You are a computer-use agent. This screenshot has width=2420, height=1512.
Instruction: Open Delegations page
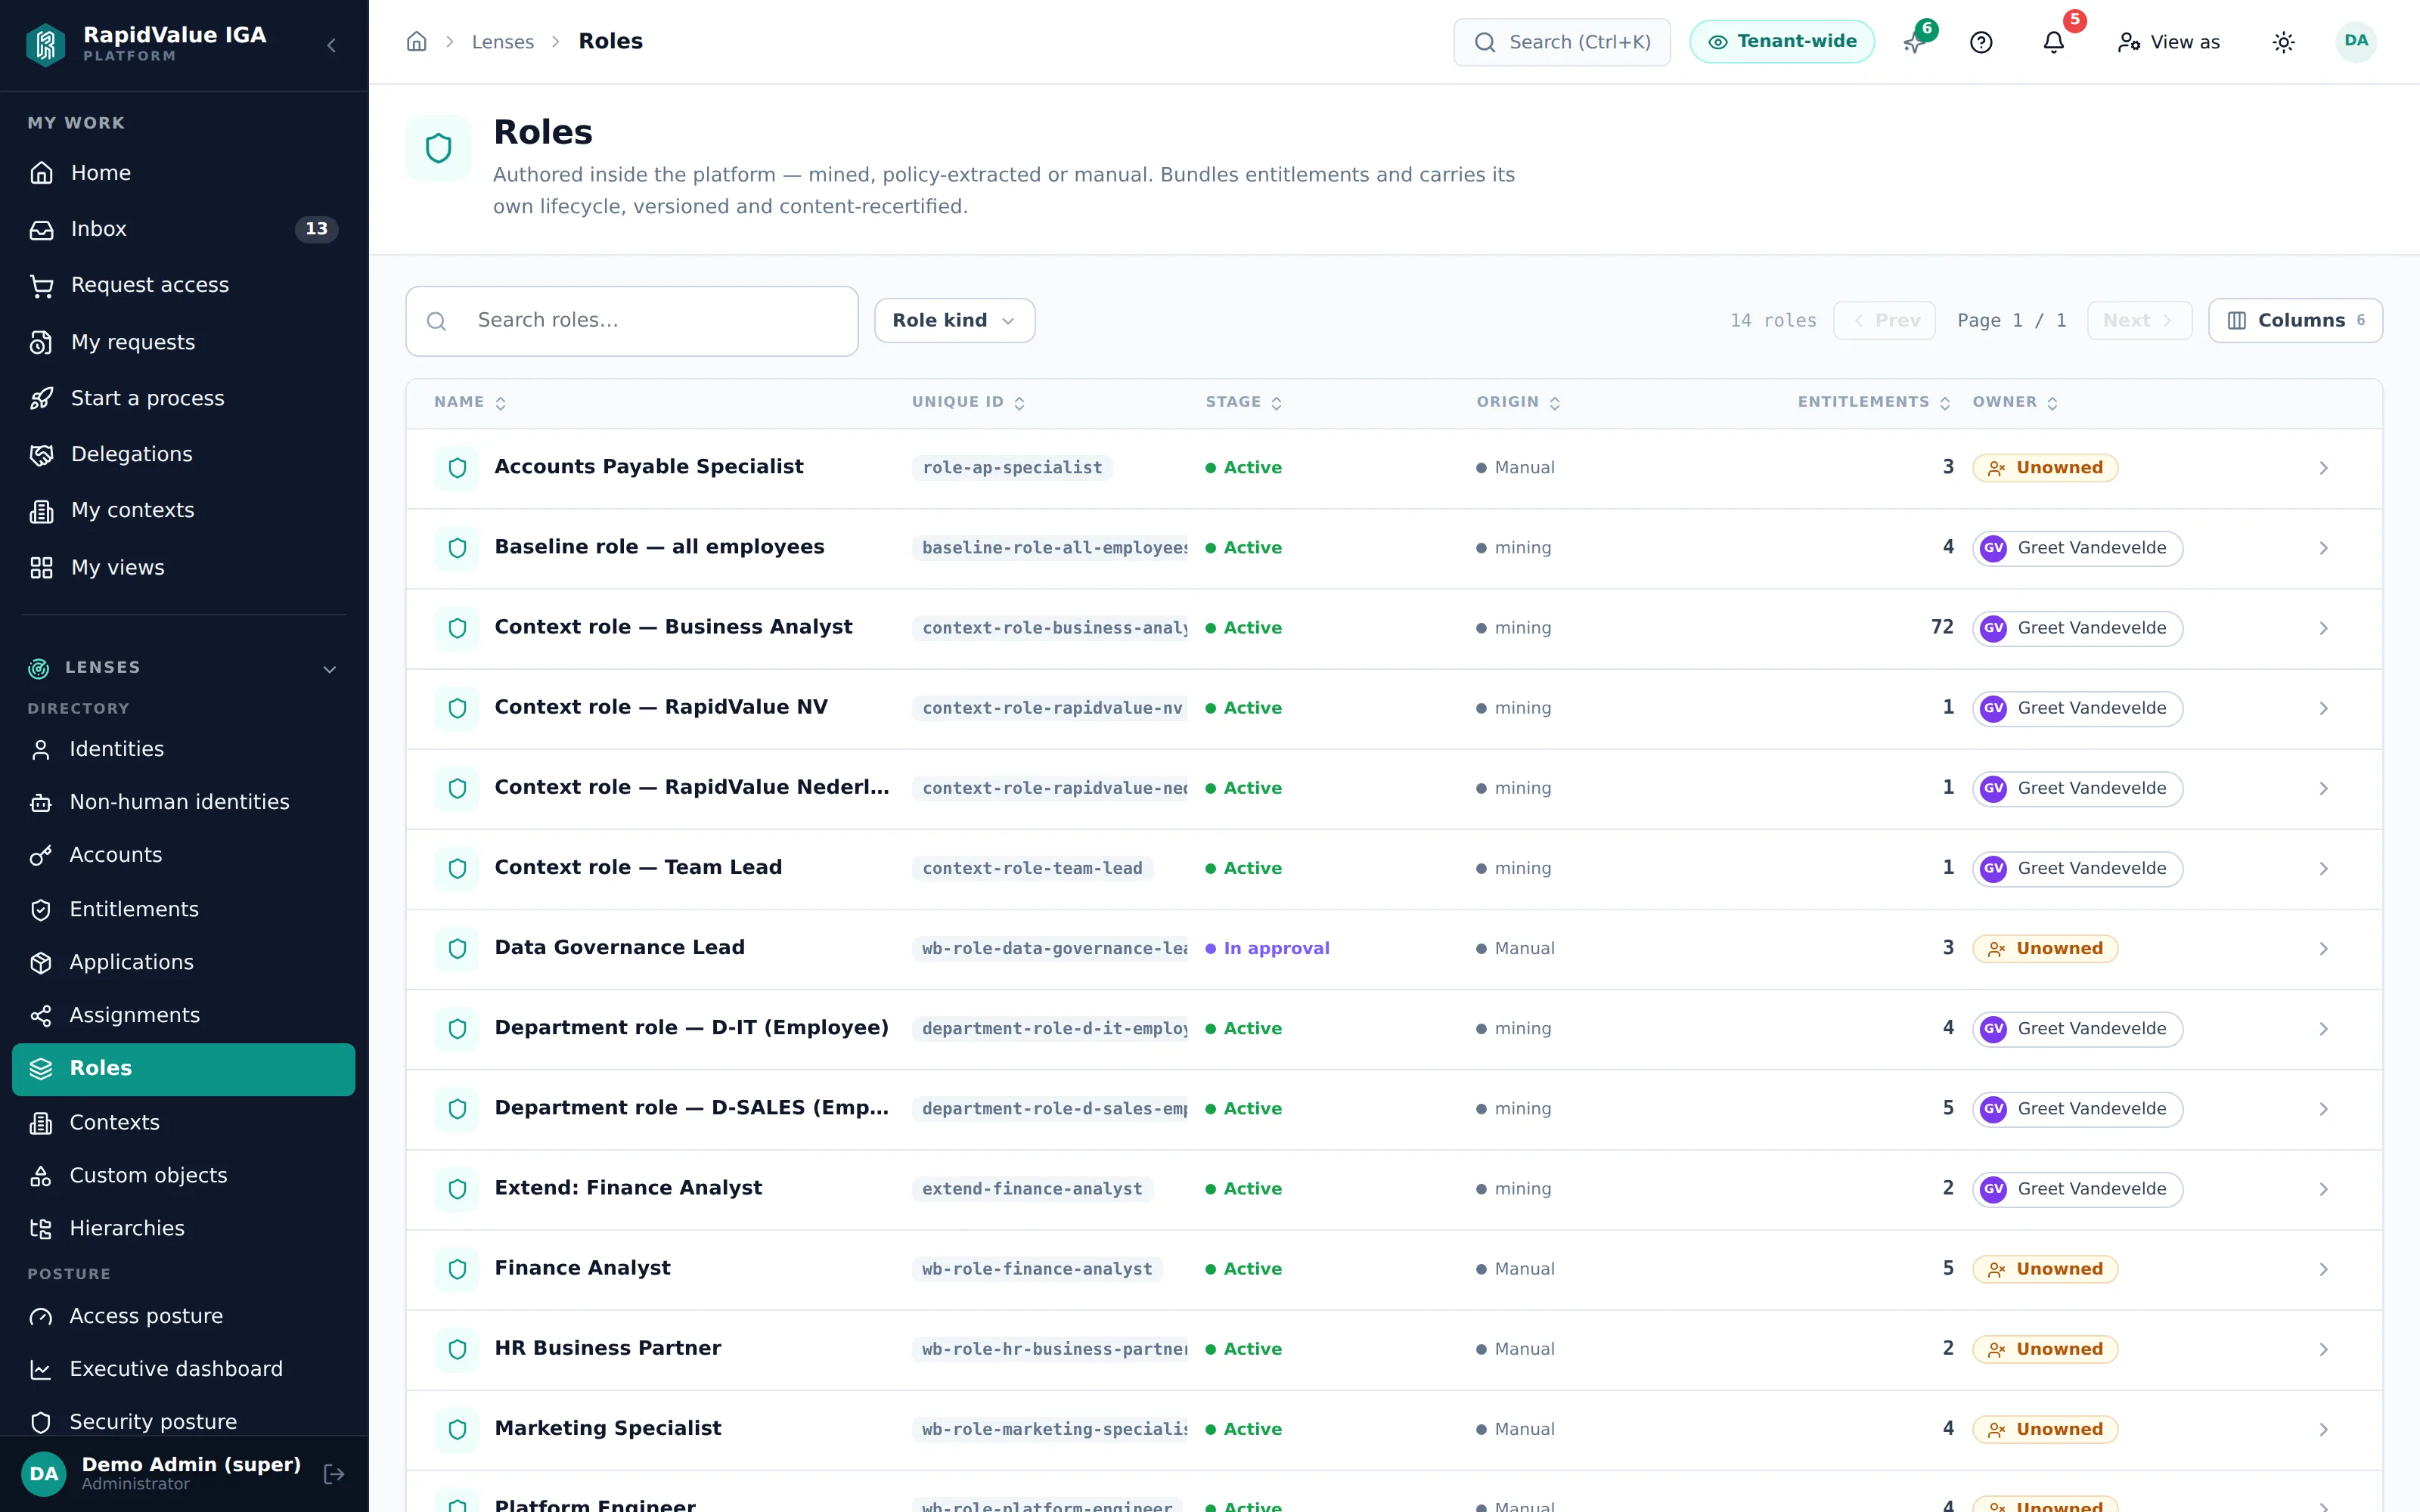[x=184, y=454]
